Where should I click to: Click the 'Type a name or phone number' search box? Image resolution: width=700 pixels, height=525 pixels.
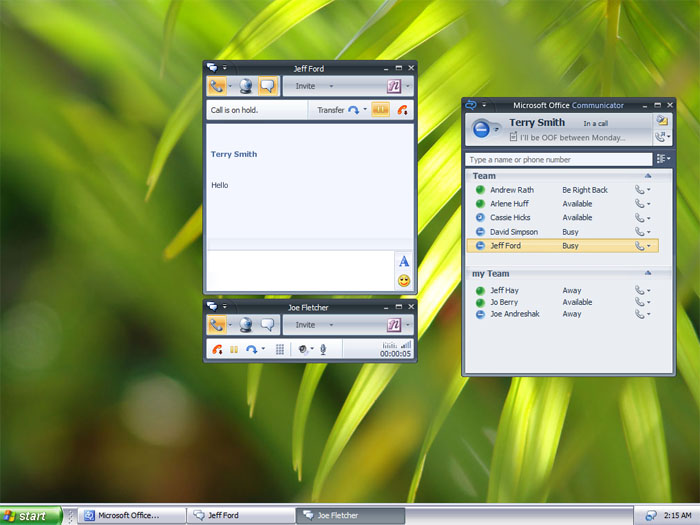pos(559,160)
